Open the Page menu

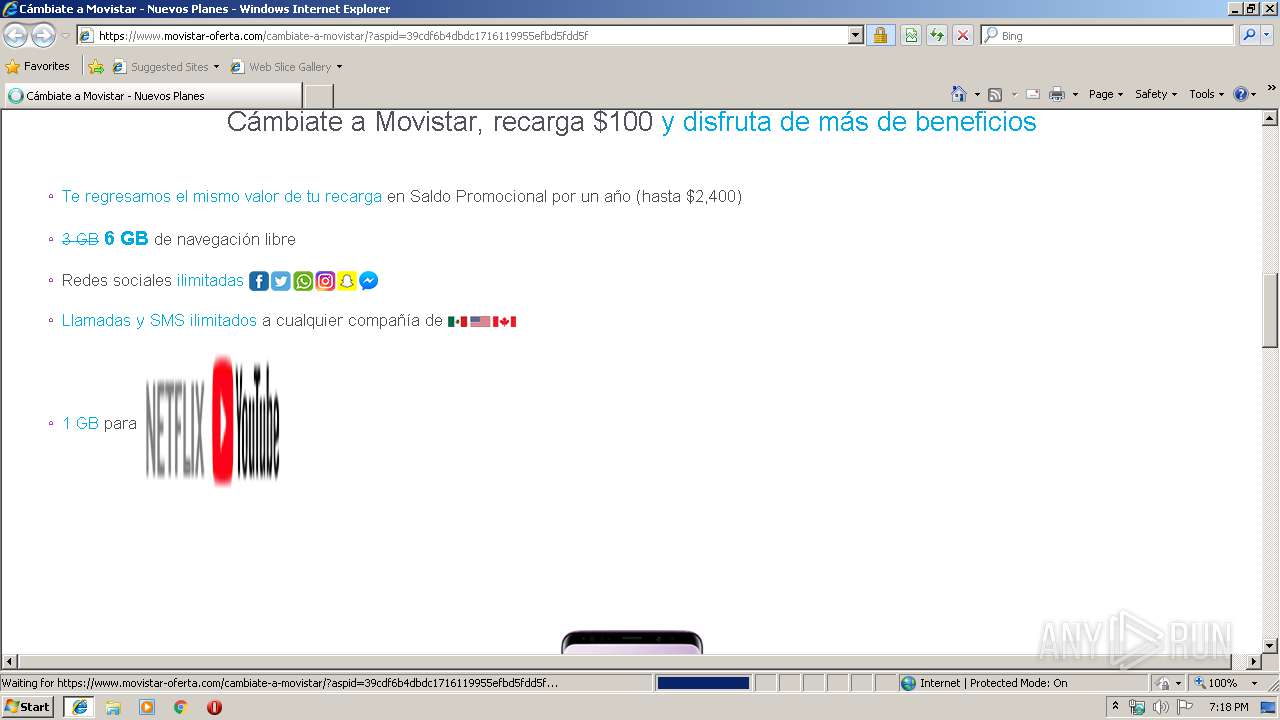(1106, 94)
